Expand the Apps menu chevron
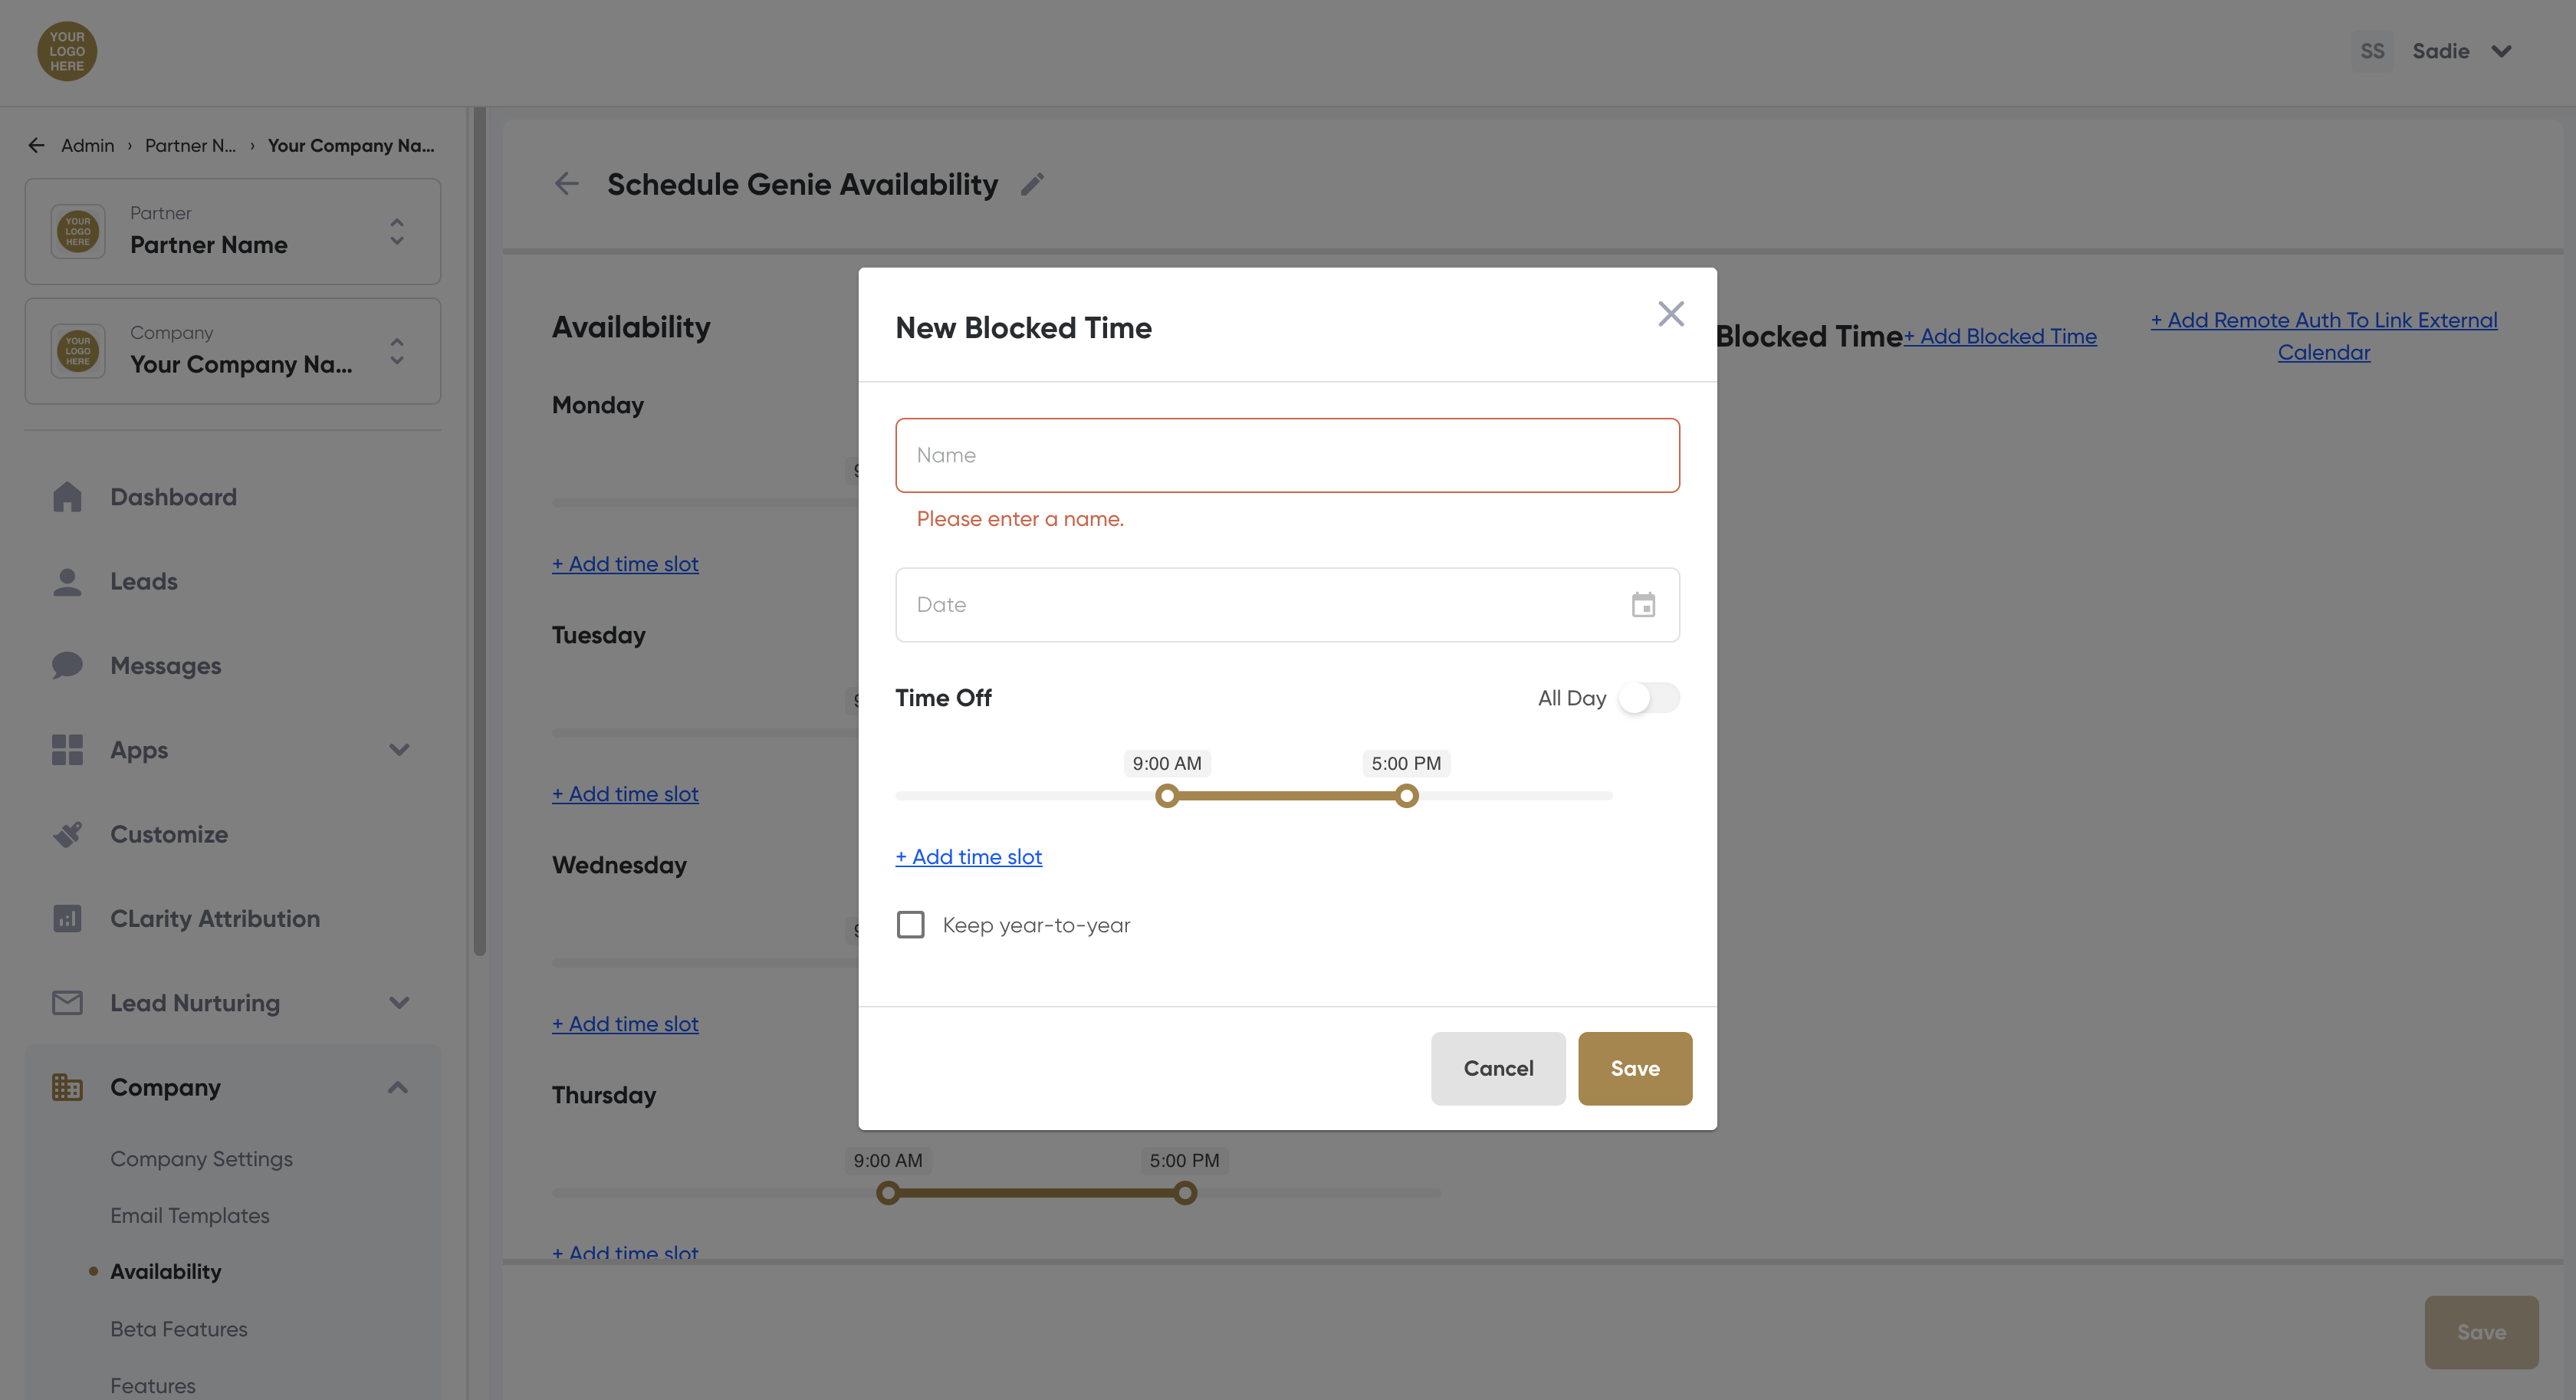Screen dimensions: 2576x1400 [x=399, y=750]
